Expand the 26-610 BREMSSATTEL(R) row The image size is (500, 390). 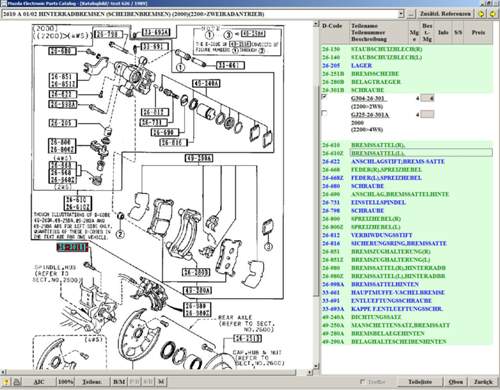point(406,145)
